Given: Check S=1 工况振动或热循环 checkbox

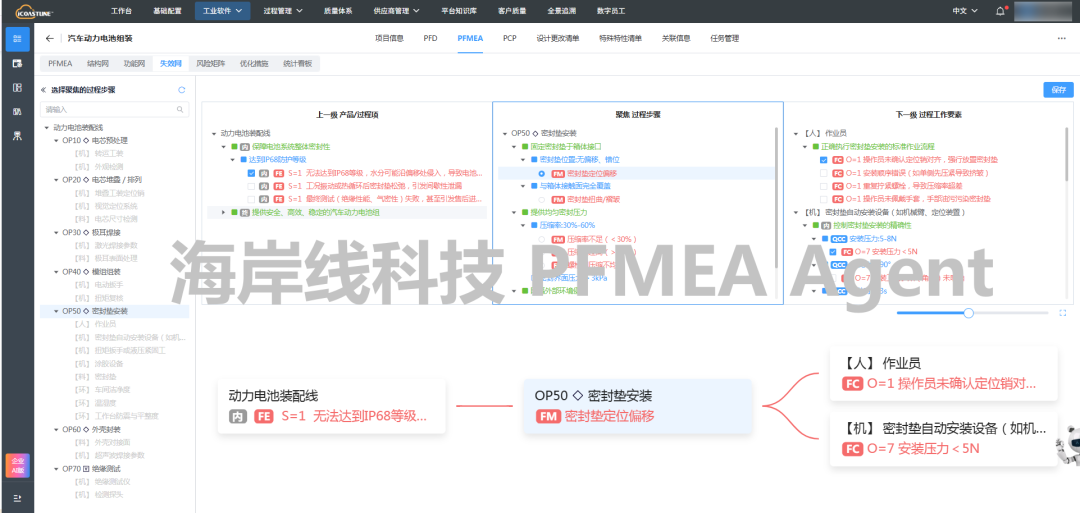Looking at the screenshot, I should tap(251, 187).
